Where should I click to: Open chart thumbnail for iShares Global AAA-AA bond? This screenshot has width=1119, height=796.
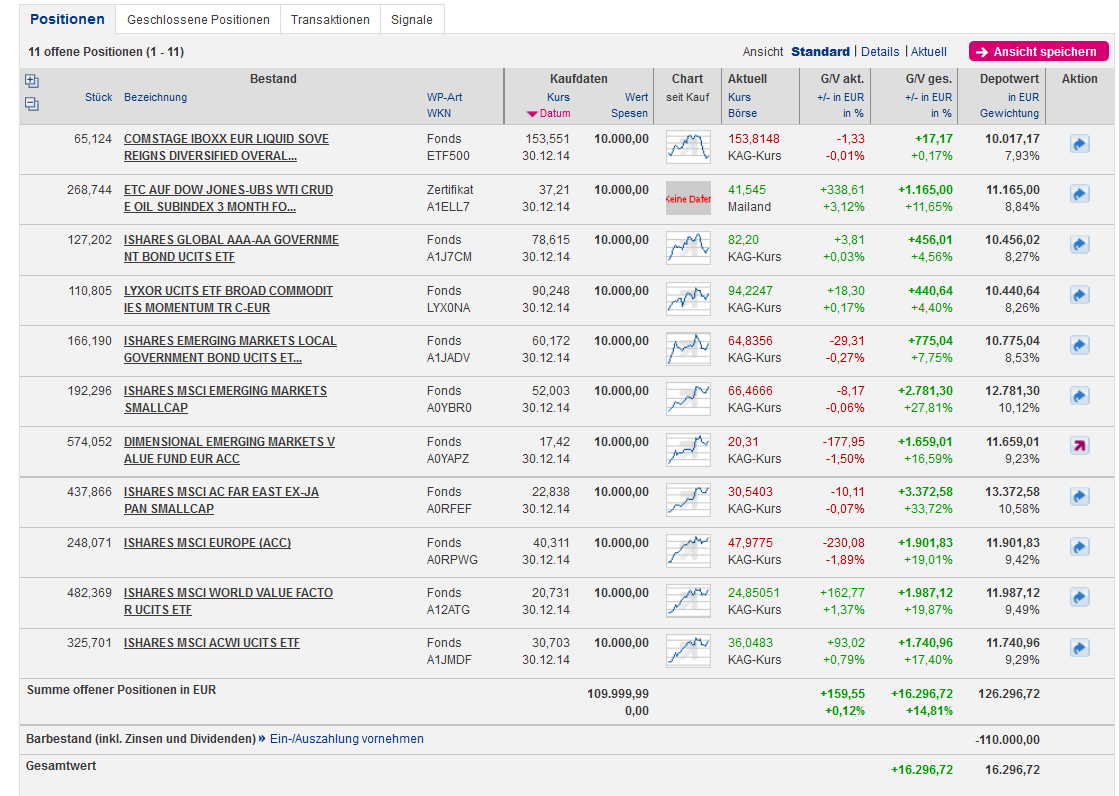click(x=688, y=248)
